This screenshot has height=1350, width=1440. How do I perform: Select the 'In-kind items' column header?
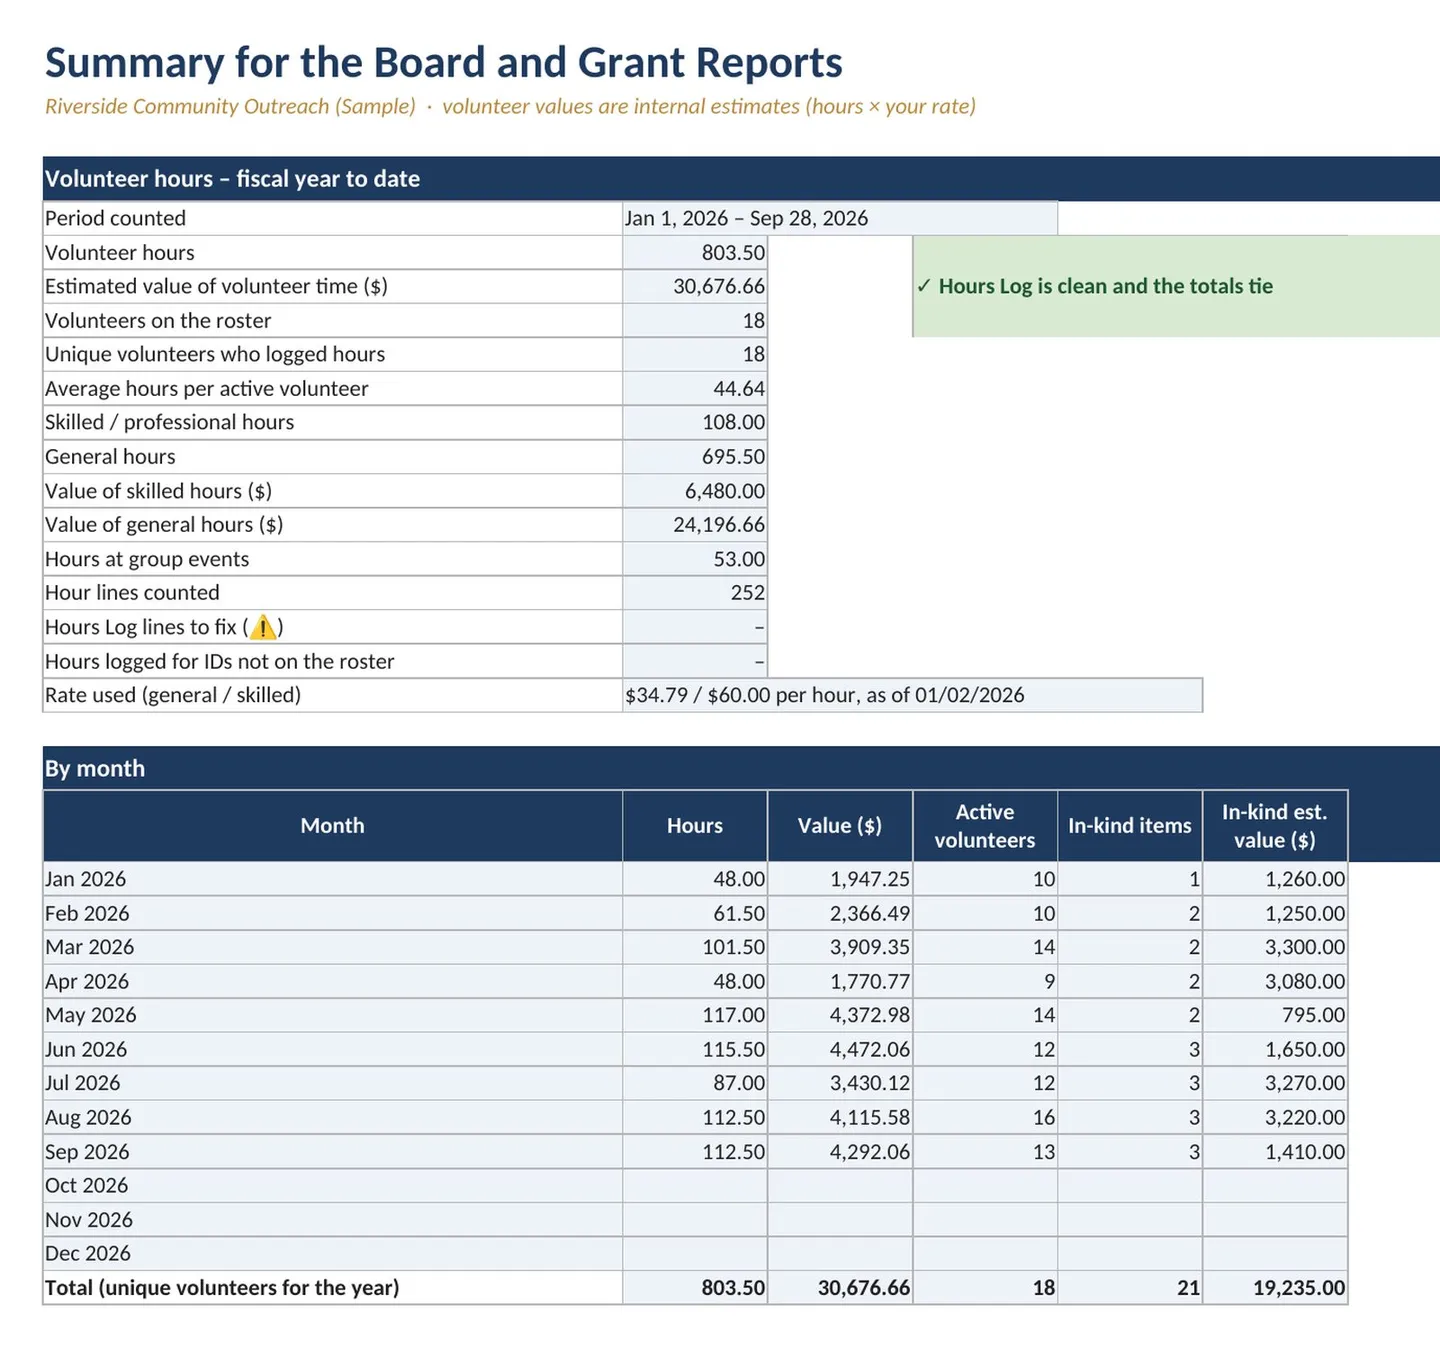point(1130,826)
